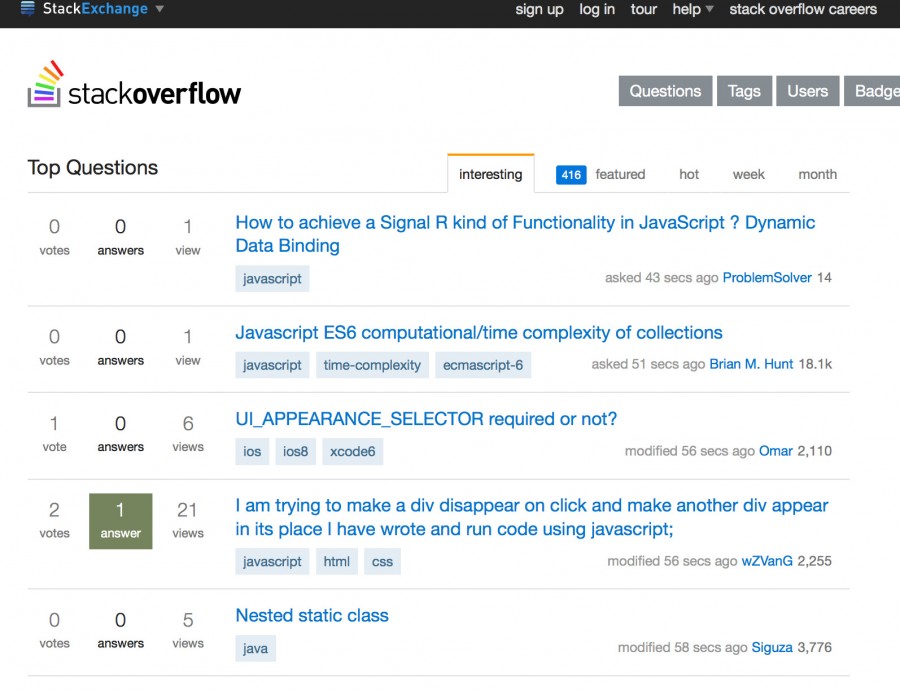Click the log in link
The image size is (900, 691).
pos(597,9)
